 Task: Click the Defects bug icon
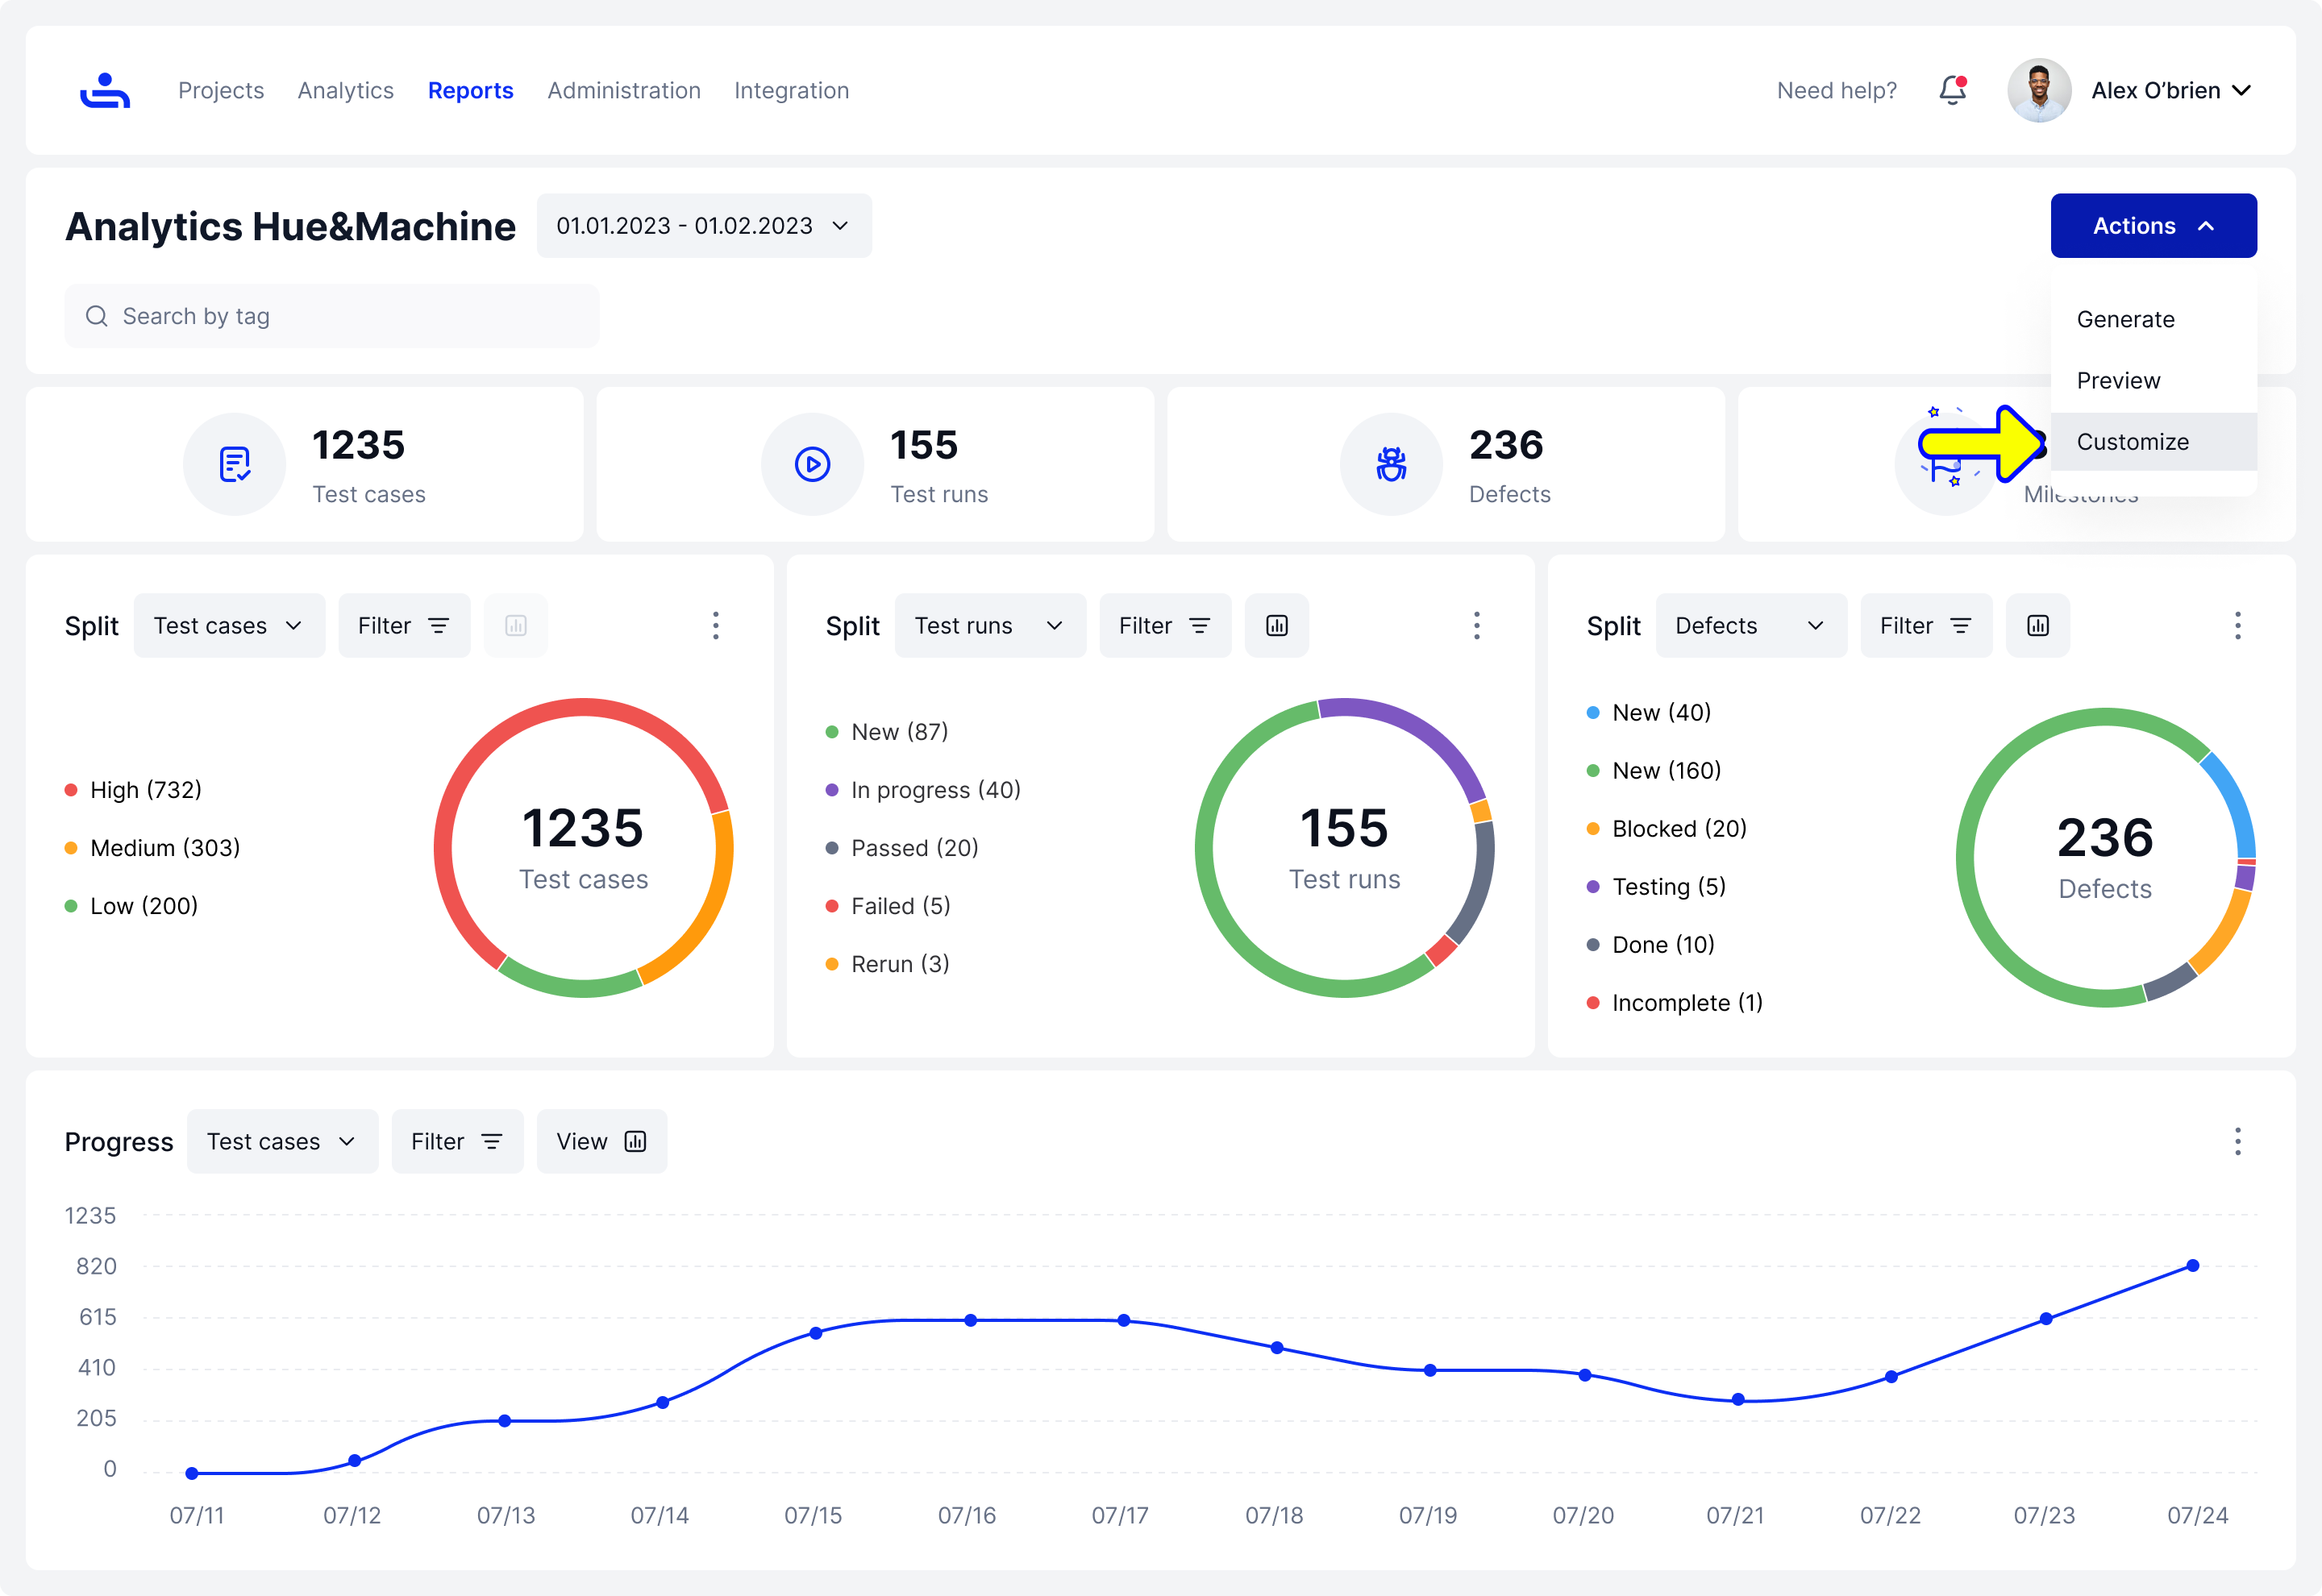[x=1391, y=464]
